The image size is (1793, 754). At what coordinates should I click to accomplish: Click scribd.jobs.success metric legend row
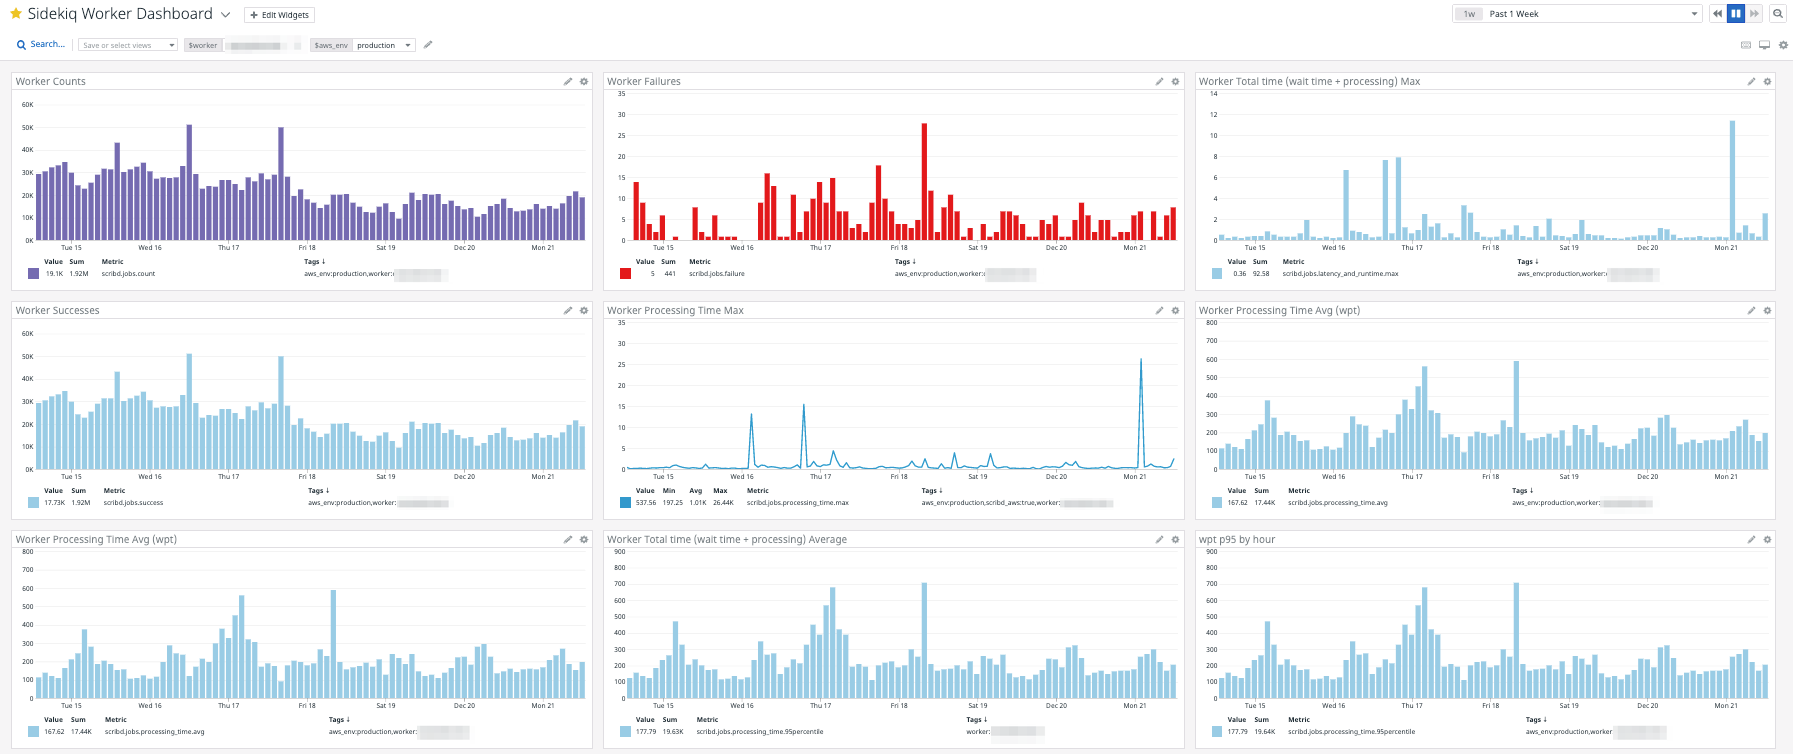click(238, 503)
